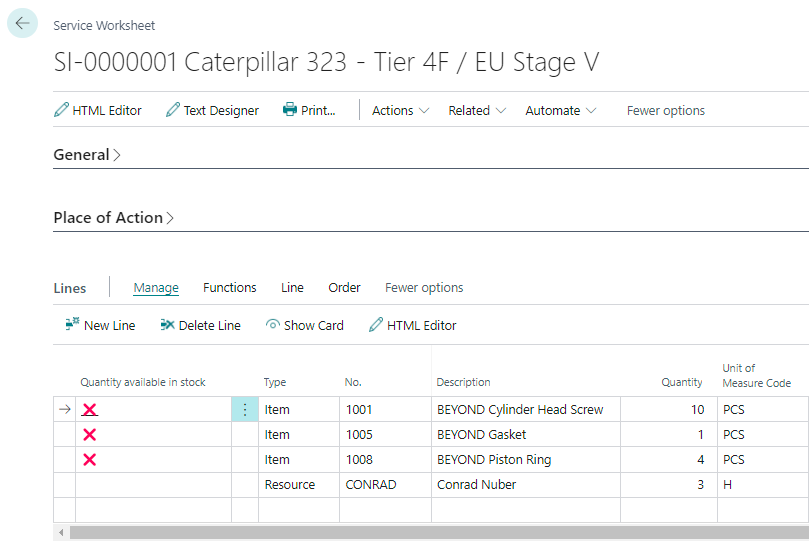
Task: Open the HTML Editor in top toolbar
Action: pos(98,111)
